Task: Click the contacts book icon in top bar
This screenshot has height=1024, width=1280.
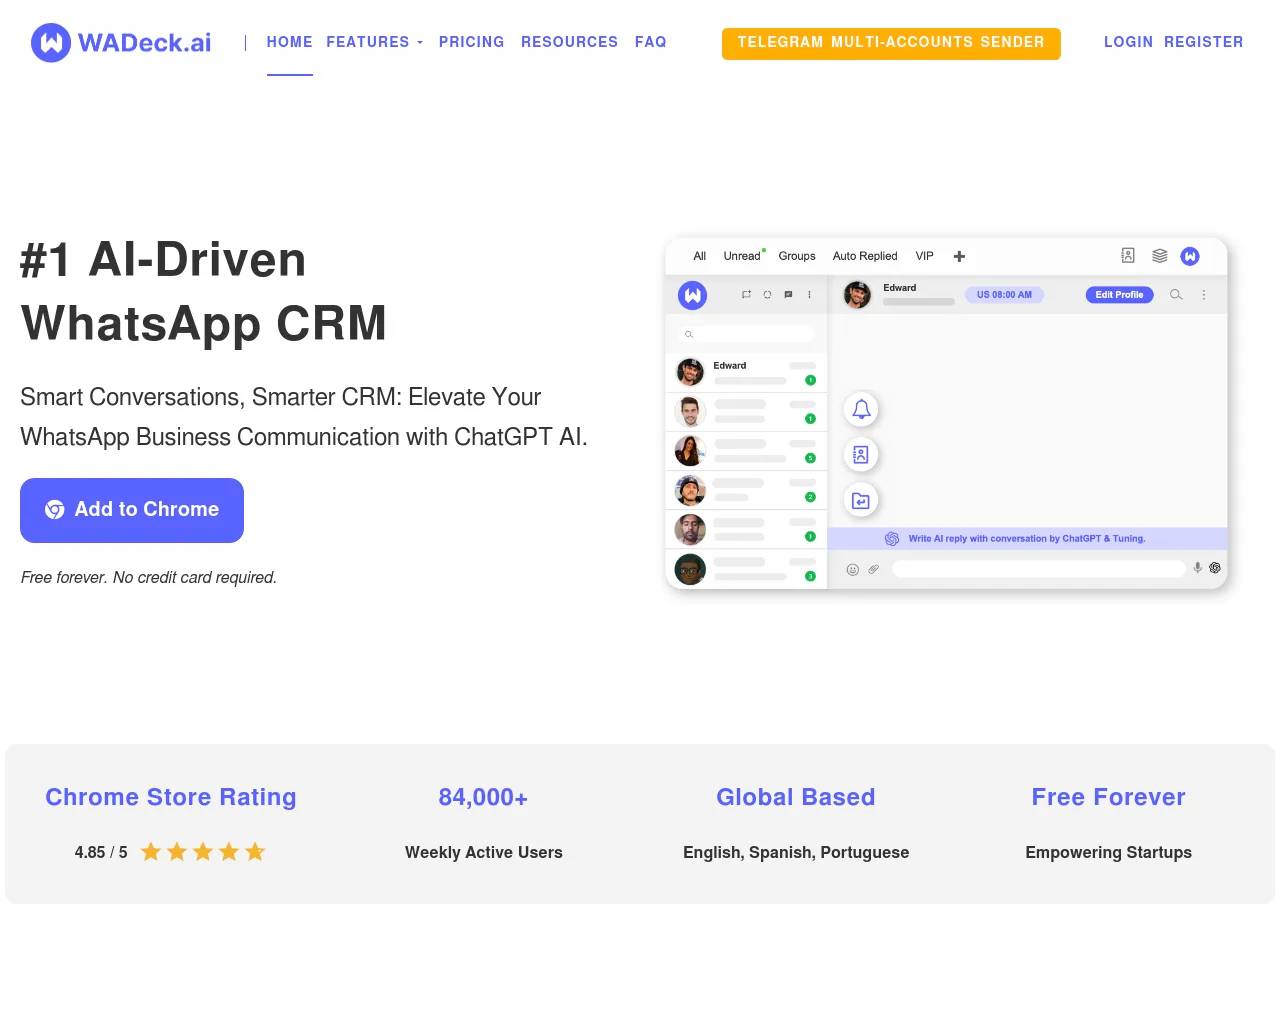Action: click(1128, 256)
